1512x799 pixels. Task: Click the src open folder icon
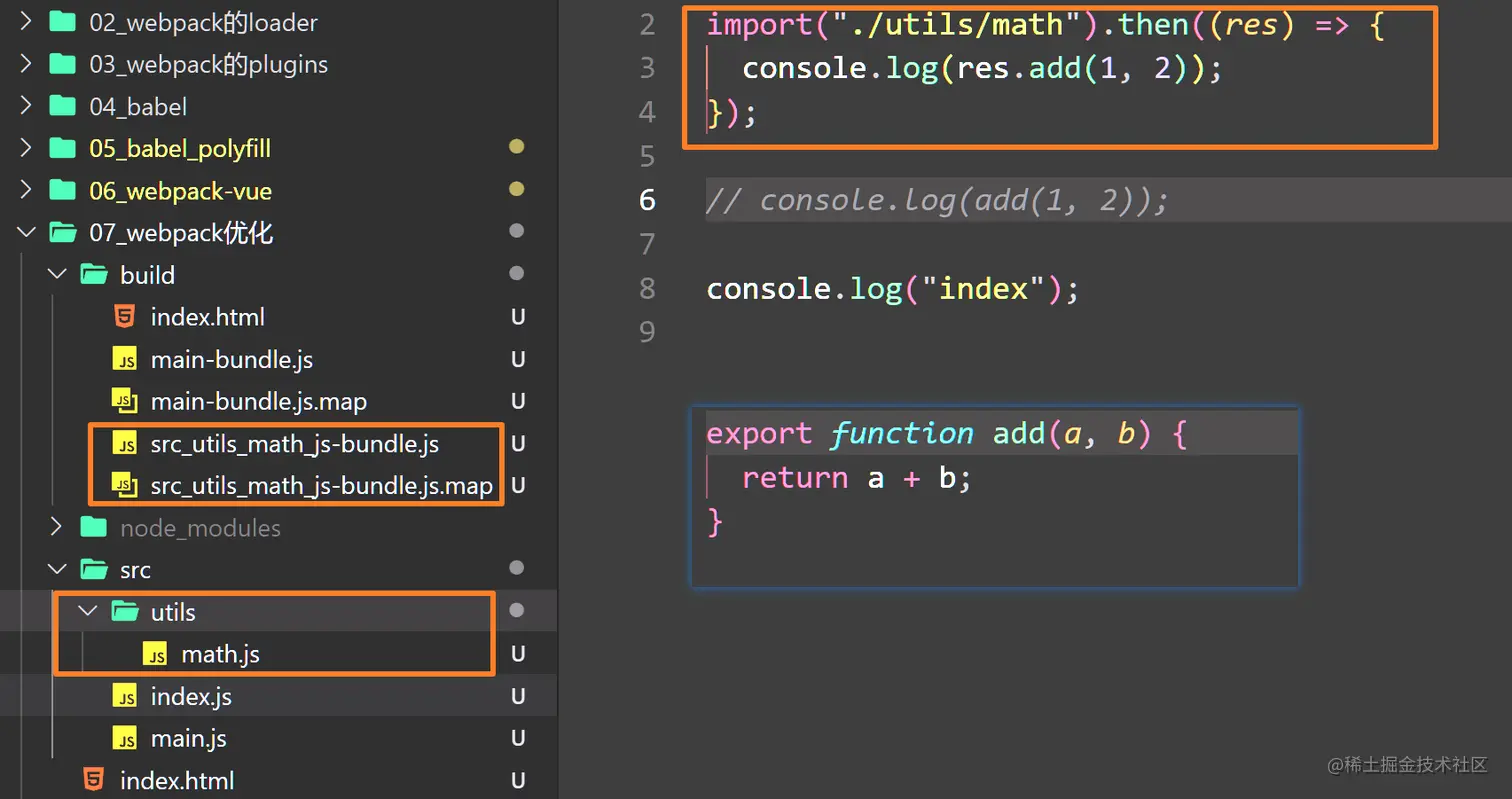coord(94,569)
